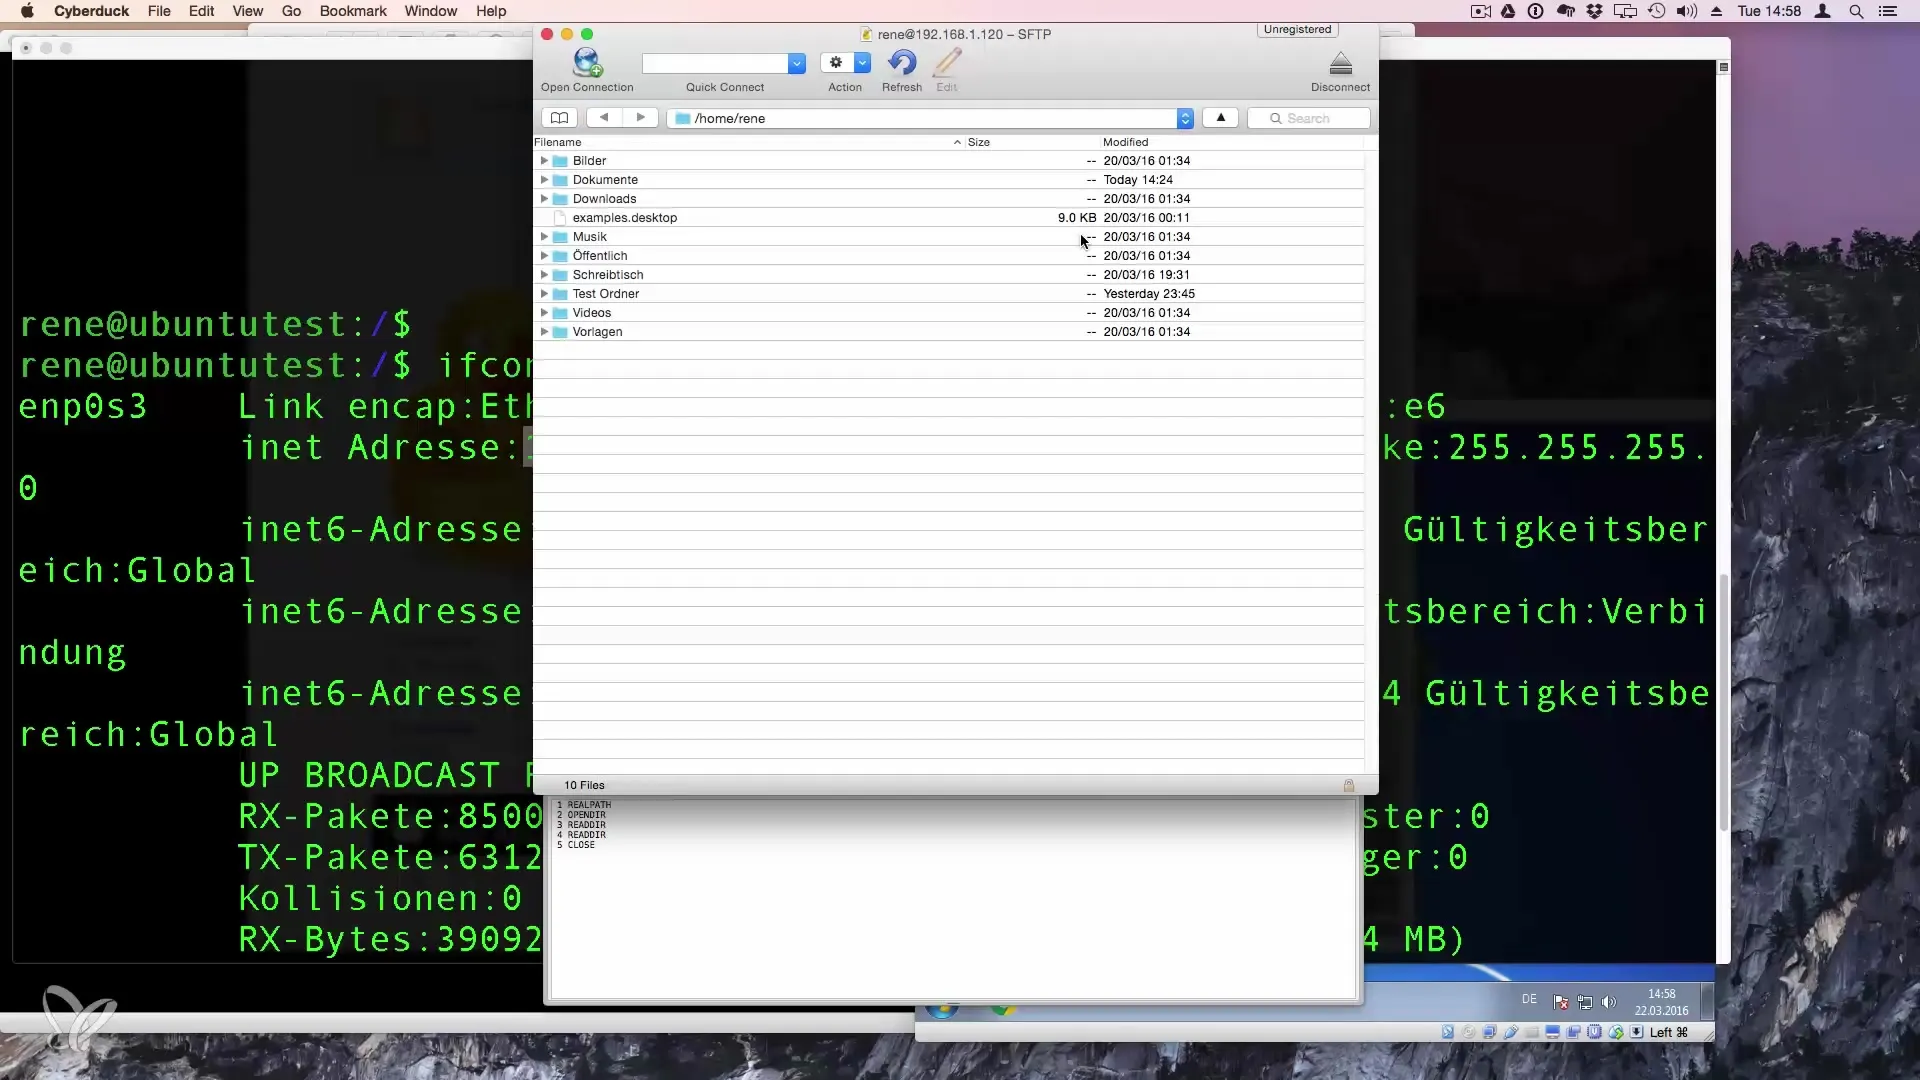Image resolution: width=1920 pixels, height=1080 pixels.
Task: Open the File menu
Action: (x=159, y=11)
